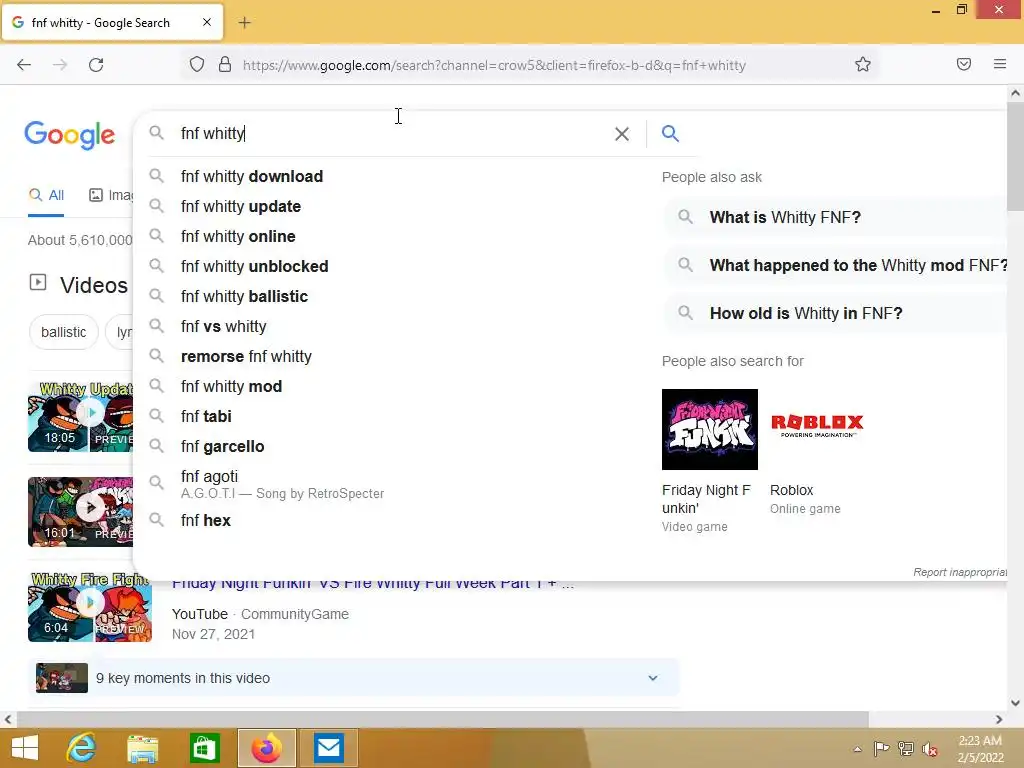This screenshot has height=768, width=1024.
Task: Click the Videos section icon
Action: click(x=38, y=283)
